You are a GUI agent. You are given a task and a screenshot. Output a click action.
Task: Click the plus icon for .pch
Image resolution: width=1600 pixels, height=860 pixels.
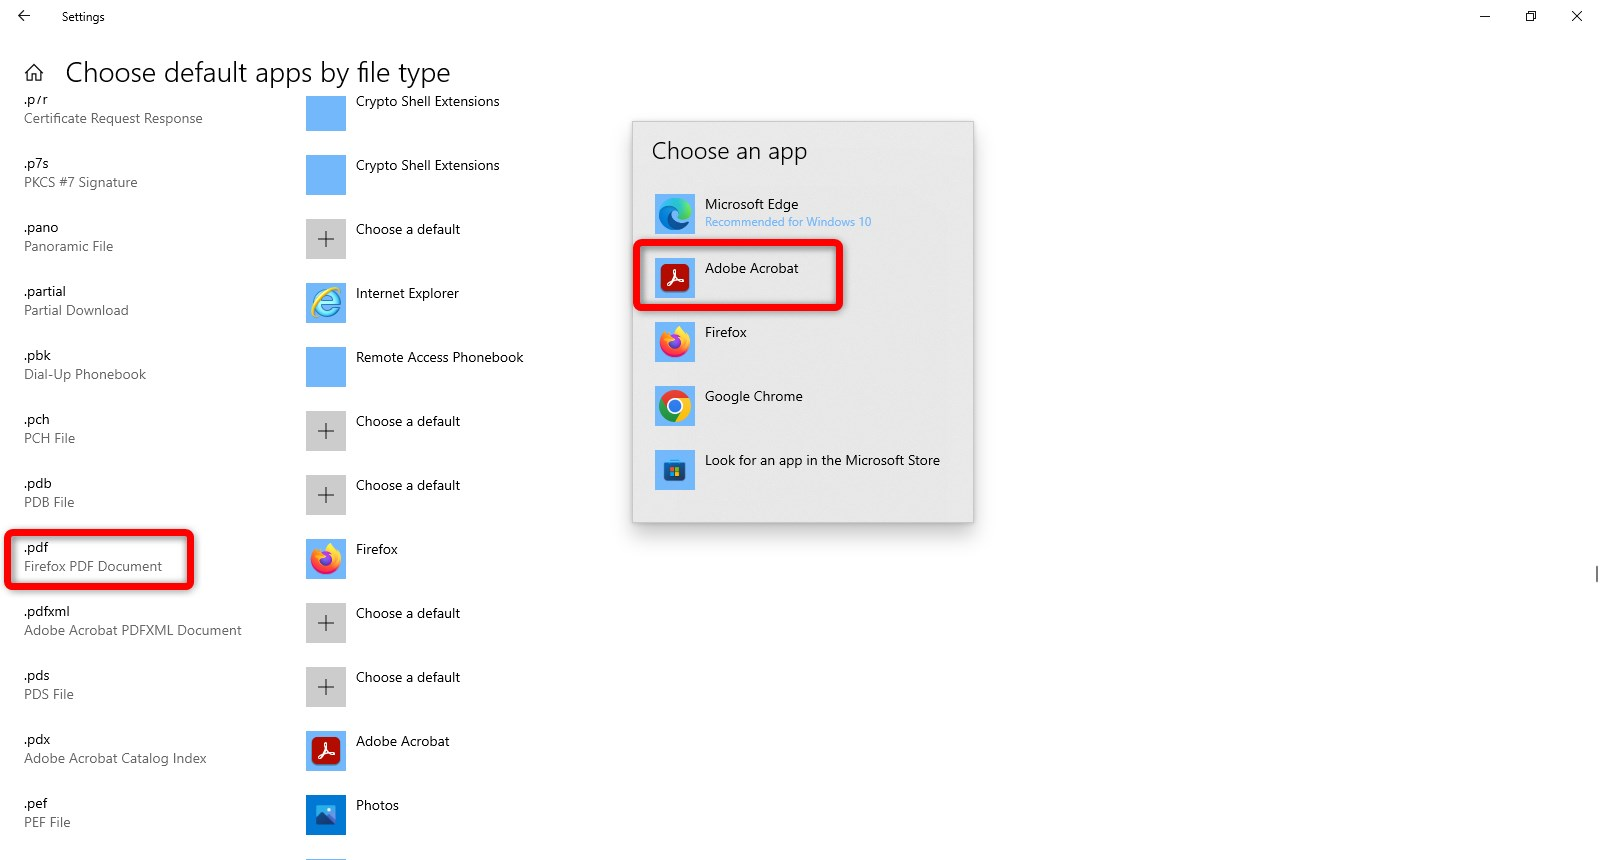[x=326, y=431]
